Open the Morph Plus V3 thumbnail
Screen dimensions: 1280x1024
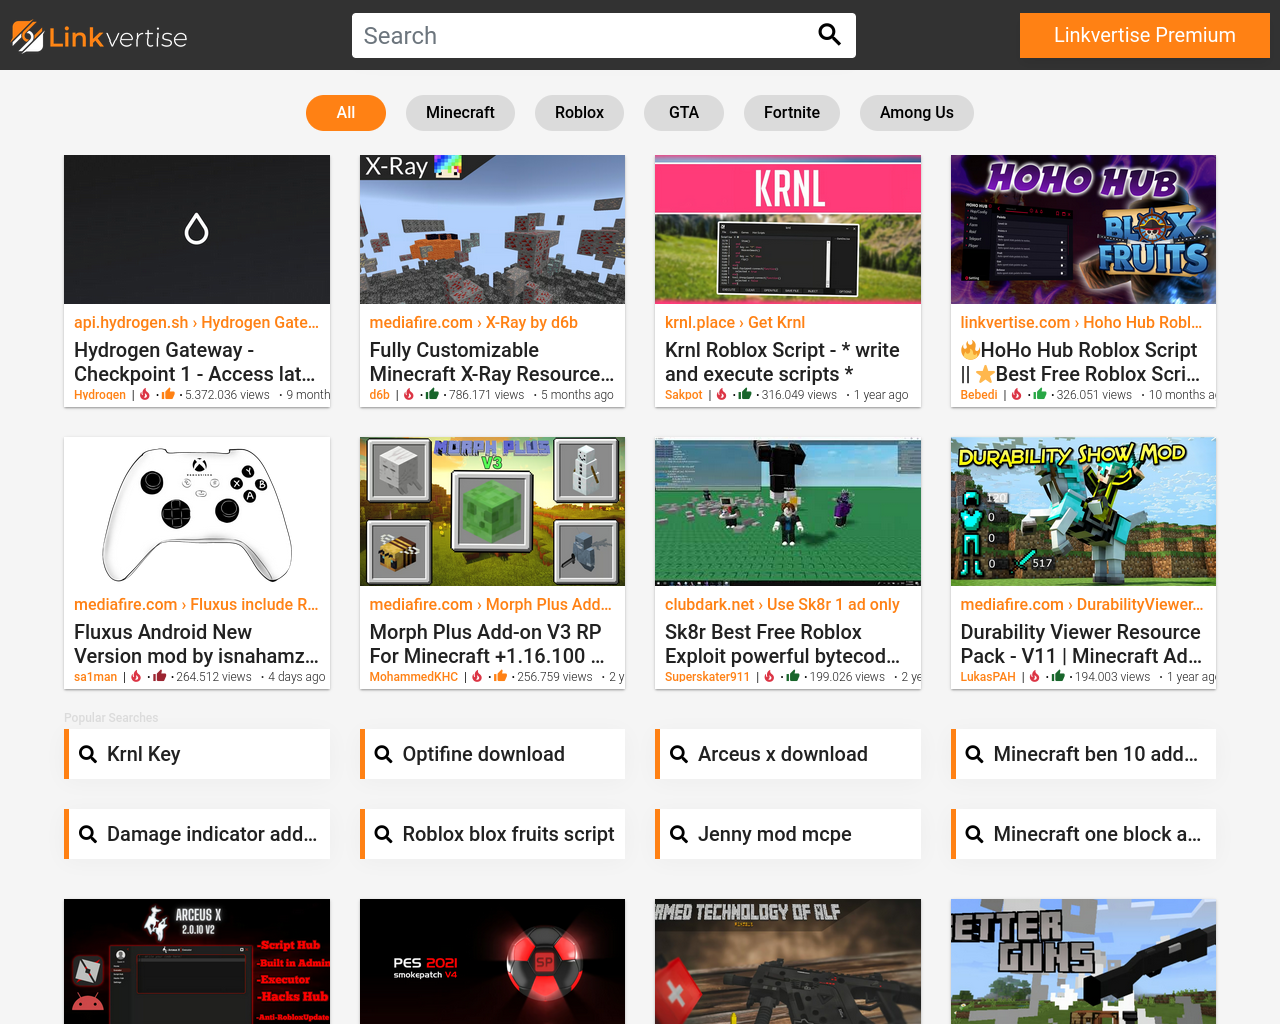492,511
